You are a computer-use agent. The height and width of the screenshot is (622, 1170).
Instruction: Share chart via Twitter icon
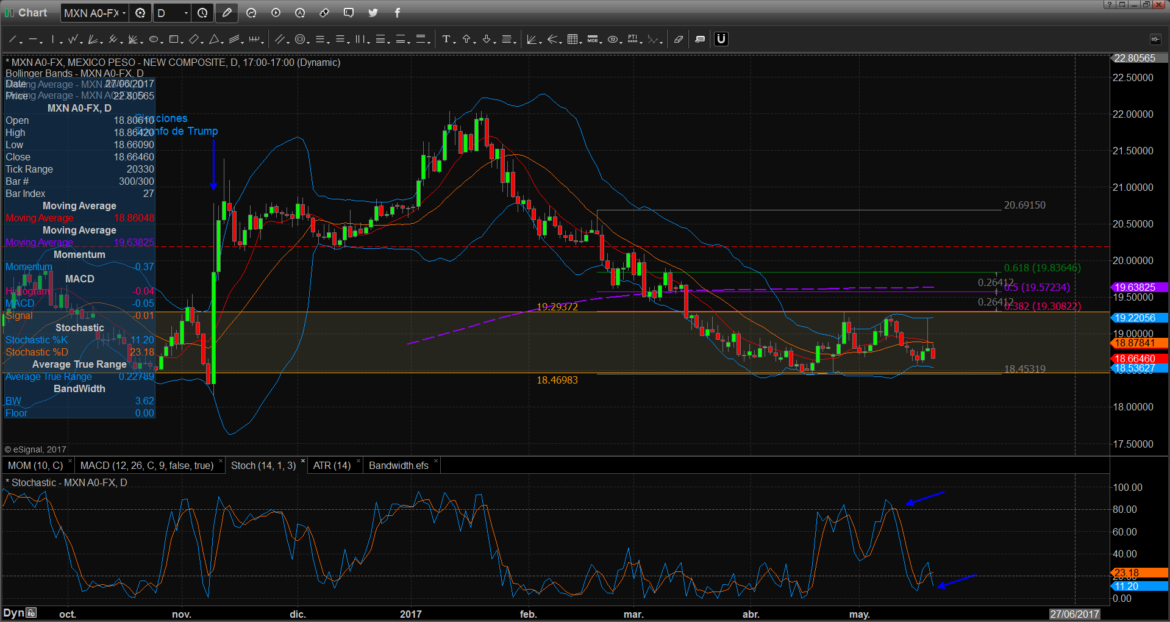coord(372,13)
